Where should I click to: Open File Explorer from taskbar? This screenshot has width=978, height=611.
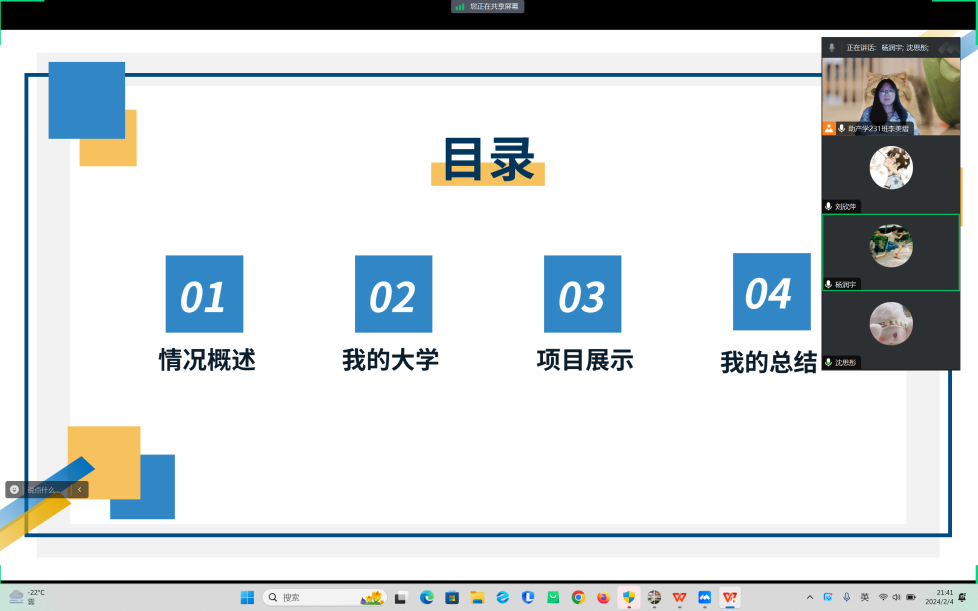point(477,598)
